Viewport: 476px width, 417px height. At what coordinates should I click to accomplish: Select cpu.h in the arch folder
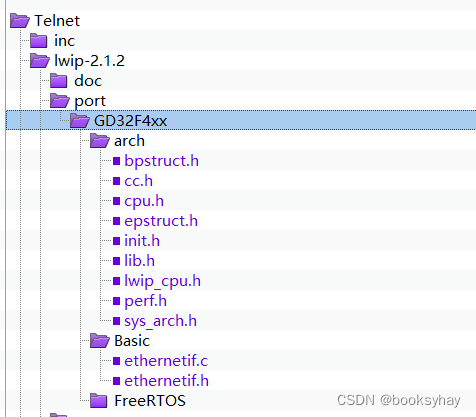[144, 201]
